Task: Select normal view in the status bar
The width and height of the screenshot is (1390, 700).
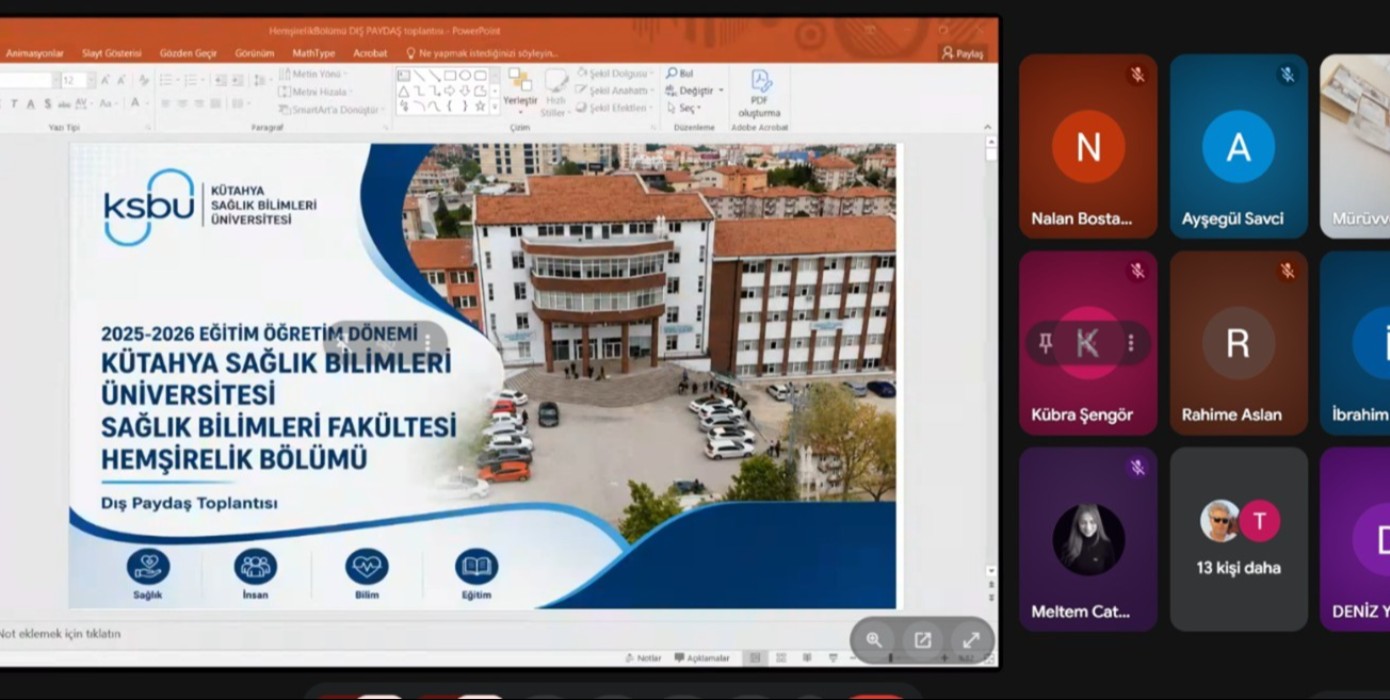Action: click(x=755, y=658)
